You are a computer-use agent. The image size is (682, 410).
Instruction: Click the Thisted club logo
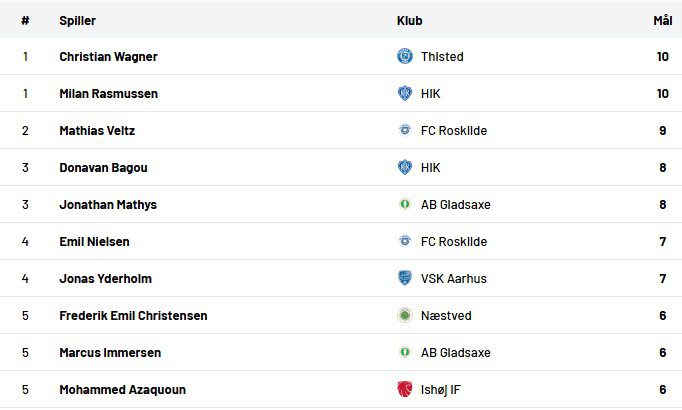[405, 57]
